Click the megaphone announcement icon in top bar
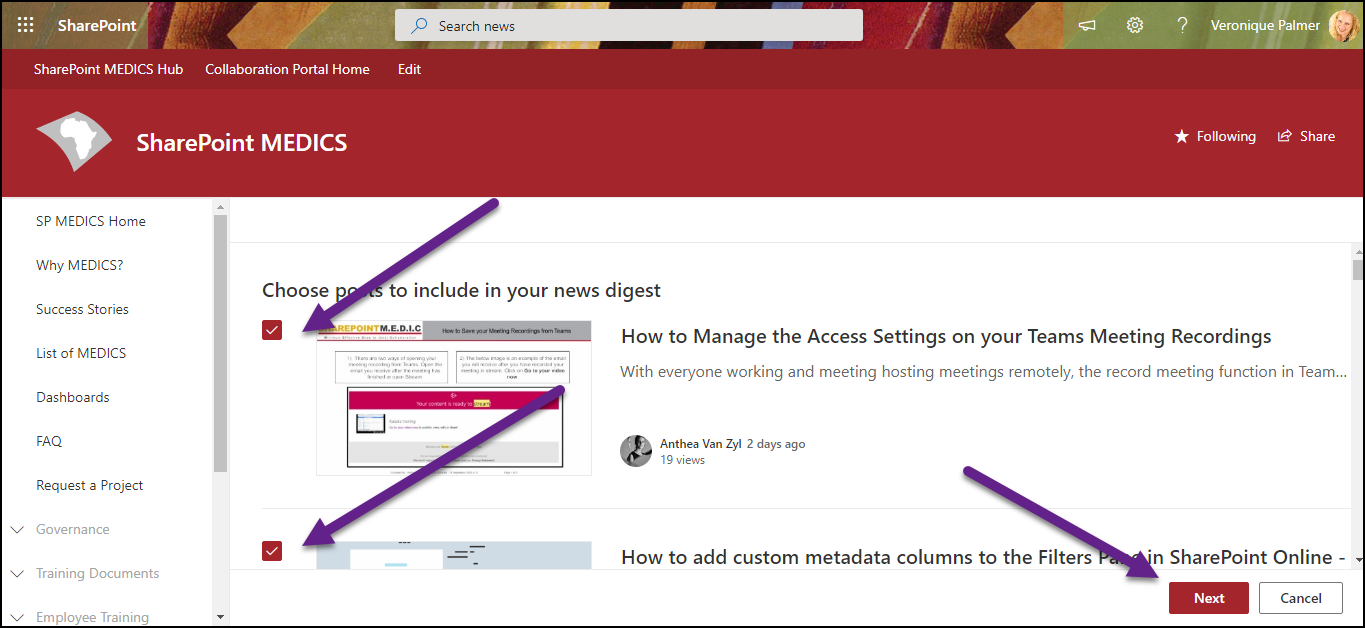The height and width of the screenshot is (628, 1365). [x=1086, y=24]
